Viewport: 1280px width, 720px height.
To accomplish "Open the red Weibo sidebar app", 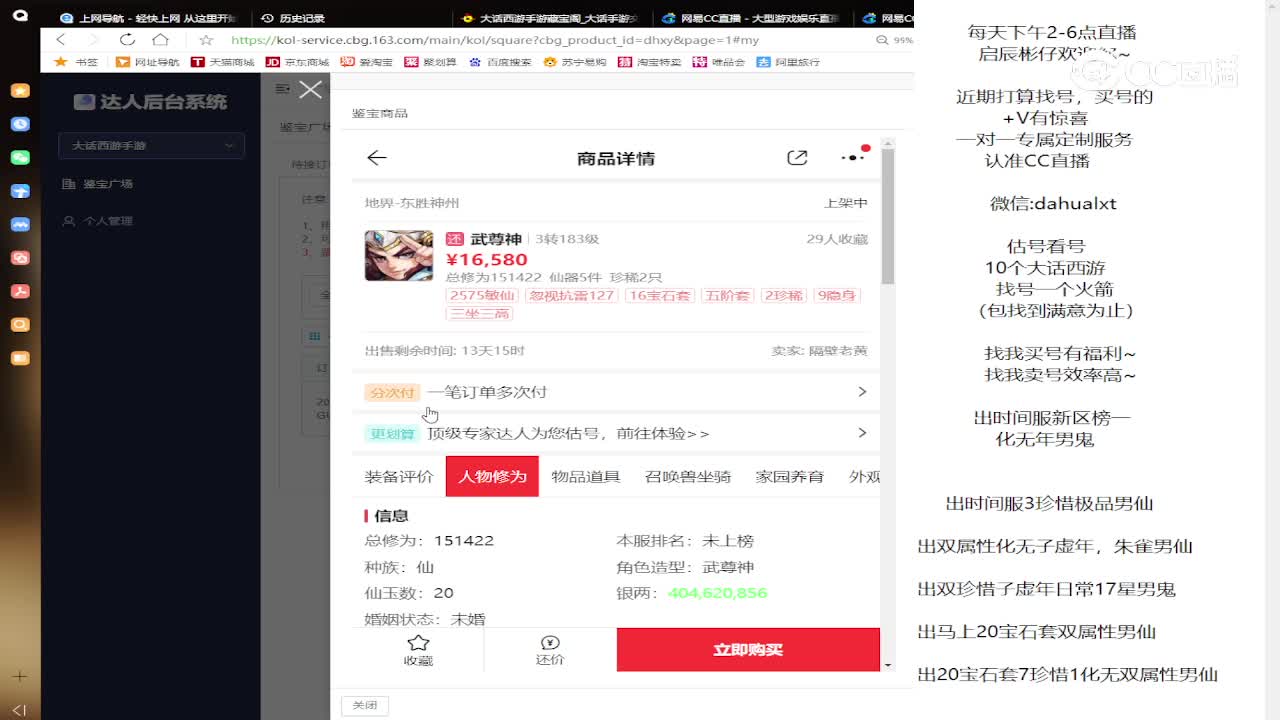I will click(x=20, y=257).
